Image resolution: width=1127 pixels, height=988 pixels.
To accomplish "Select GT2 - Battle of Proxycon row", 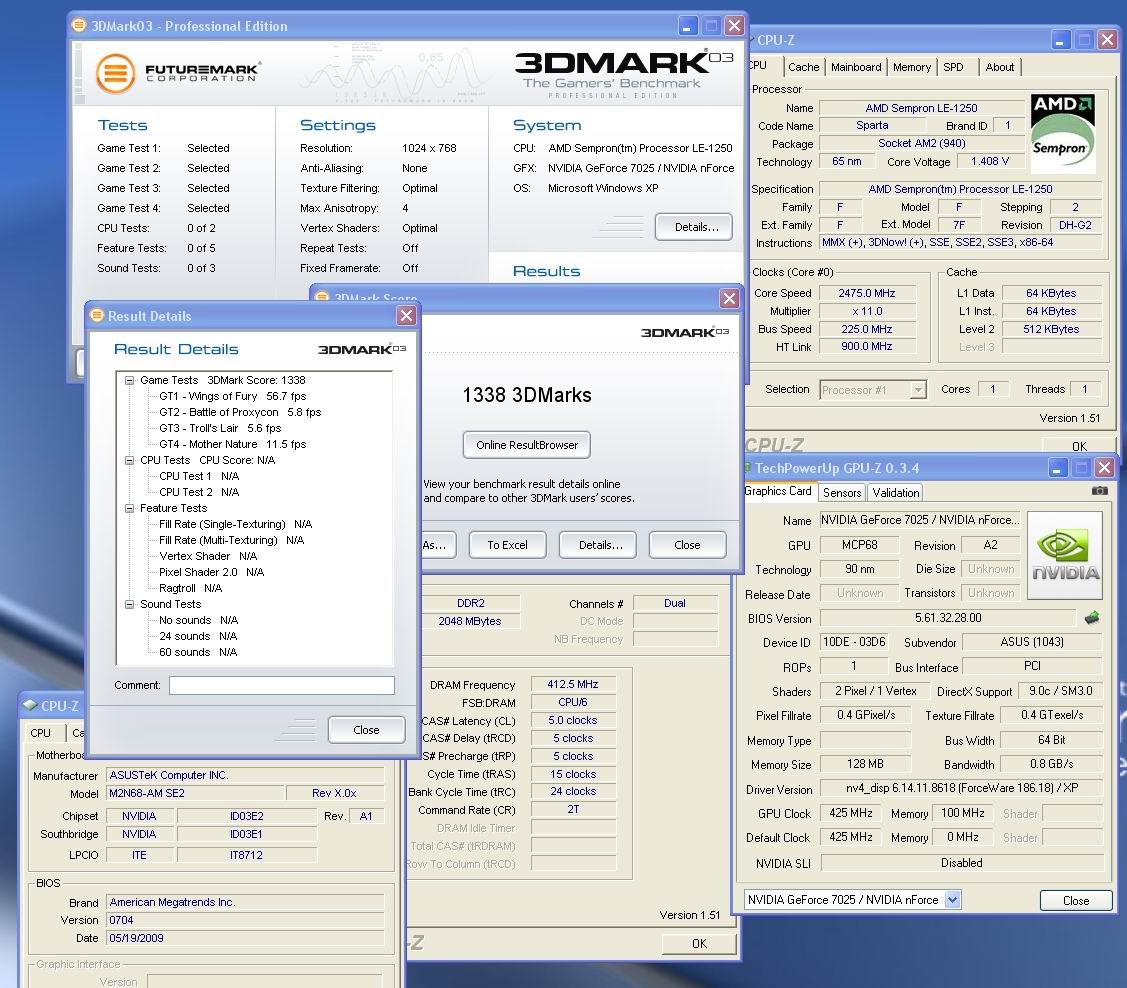I will (x=240, y=412).
